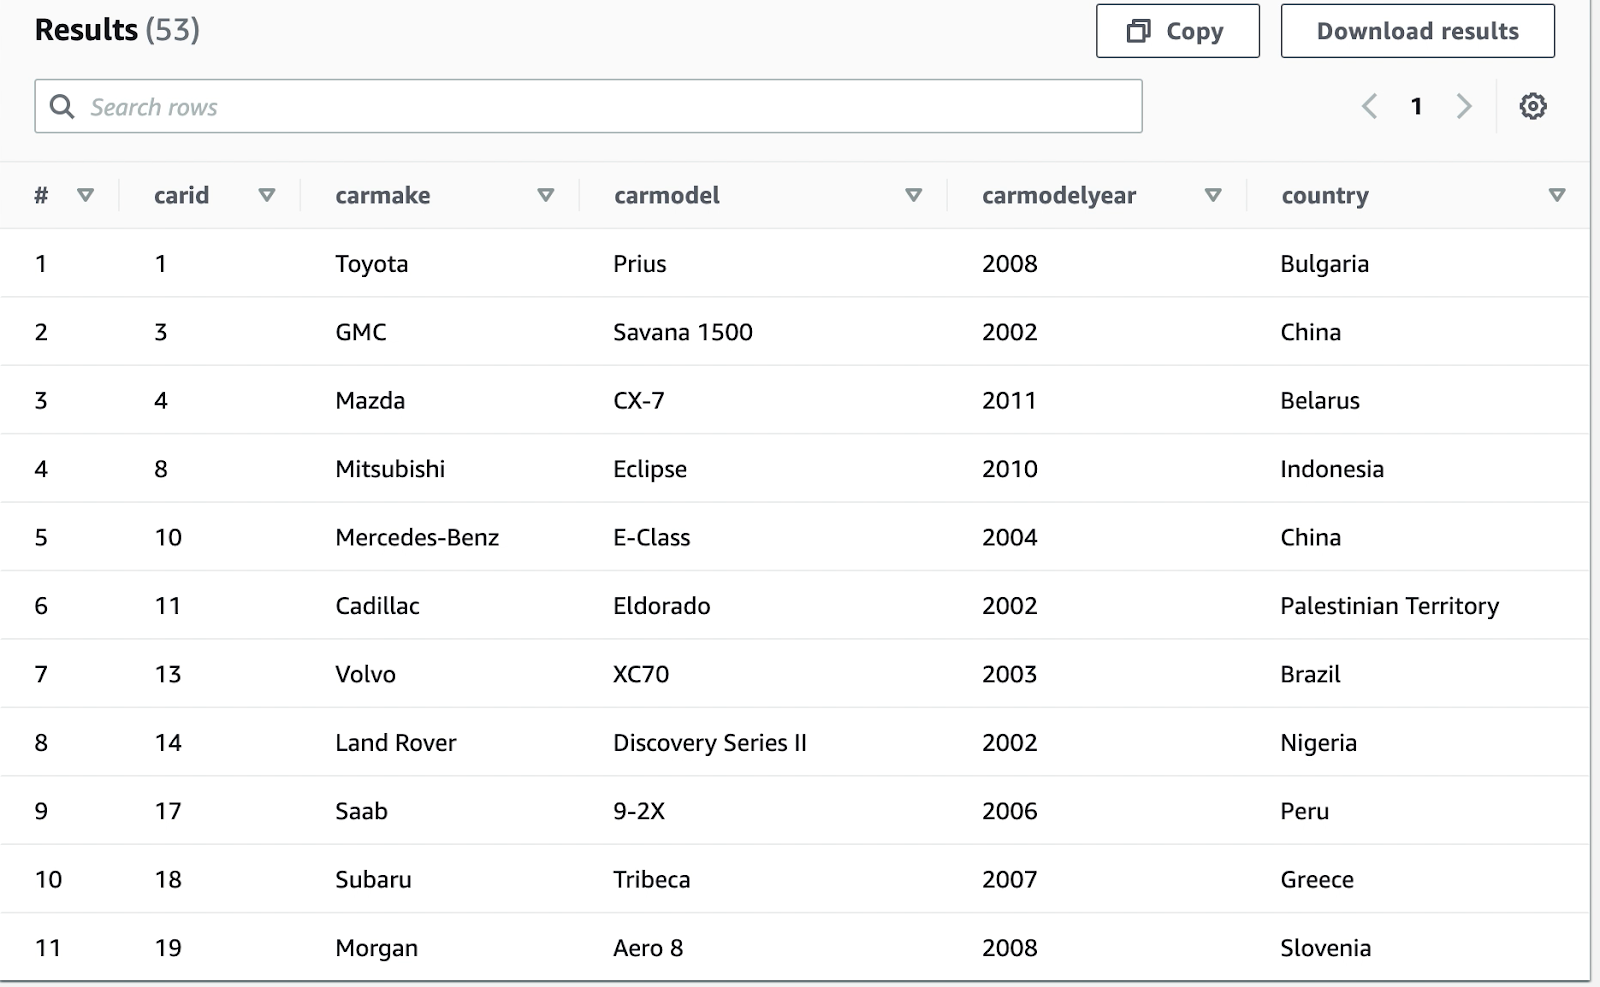Copy the query results

point(1177,31)
